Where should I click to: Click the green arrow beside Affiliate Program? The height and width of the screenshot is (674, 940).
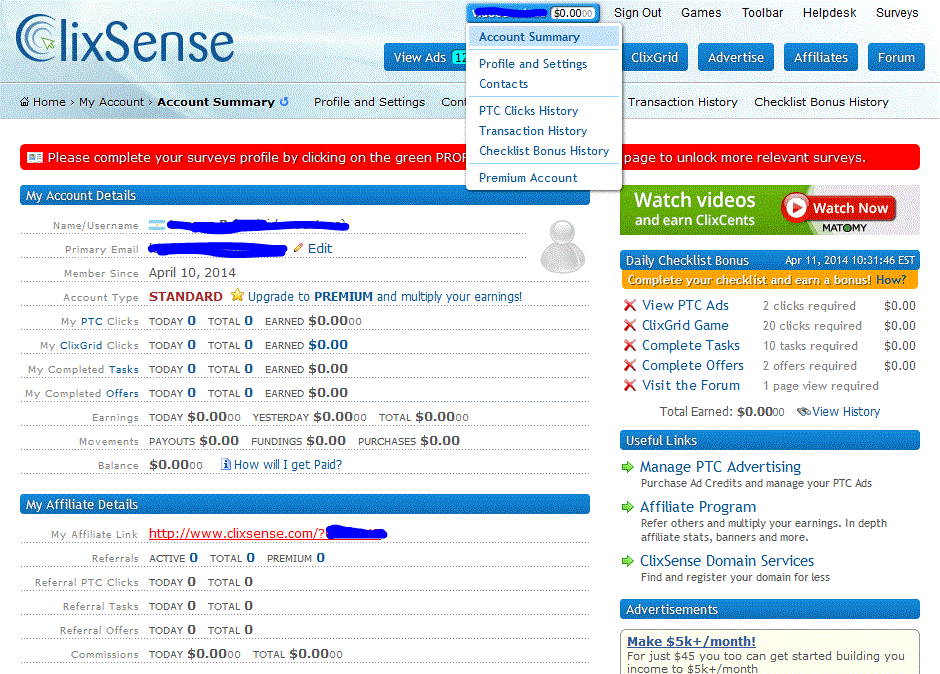click(628, 507)
